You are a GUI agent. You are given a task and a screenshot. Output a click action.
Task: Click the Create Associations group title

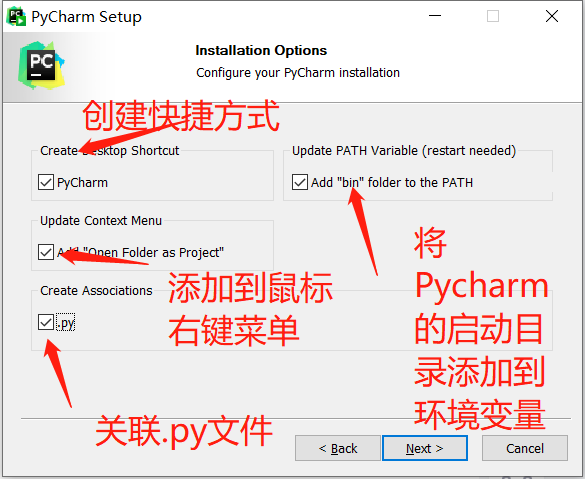pyautogui.click(x=96, y=290)
